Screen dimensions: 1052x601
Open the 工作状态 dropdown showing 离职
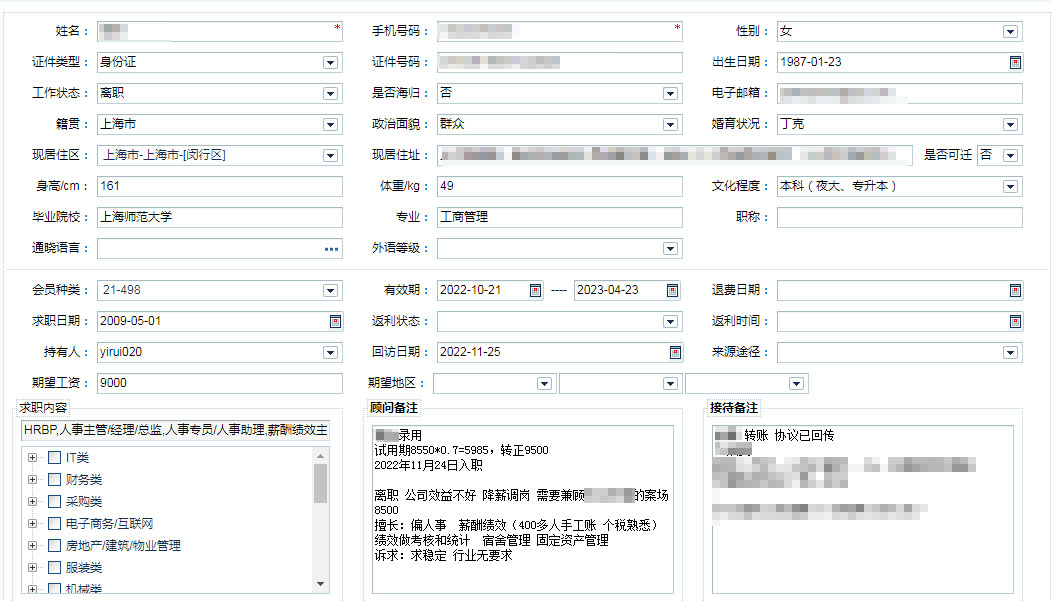click(330, 93)
